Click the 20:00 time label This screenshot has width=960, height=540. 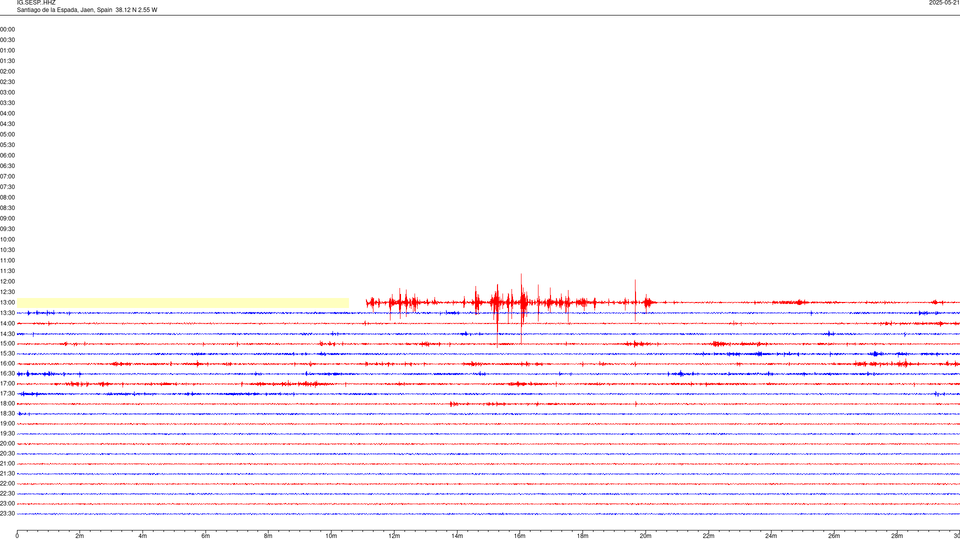click(x=7, y=443)
